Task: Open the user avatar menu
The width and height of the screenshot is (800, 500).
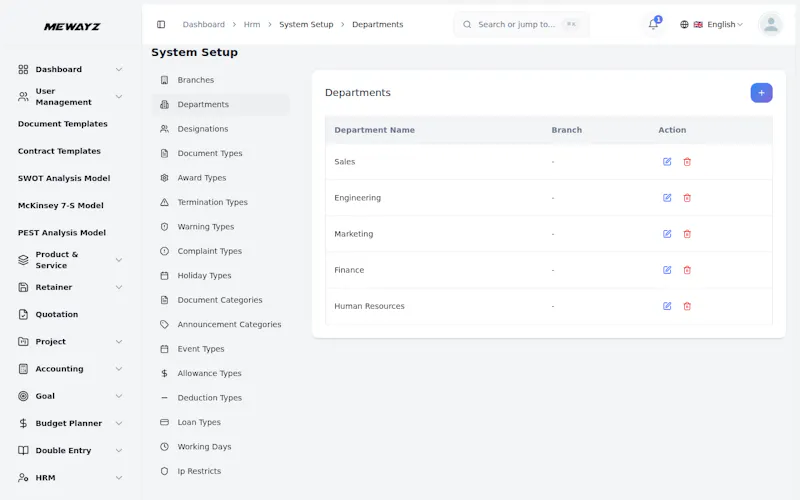Action: click(x=771, y=24)
